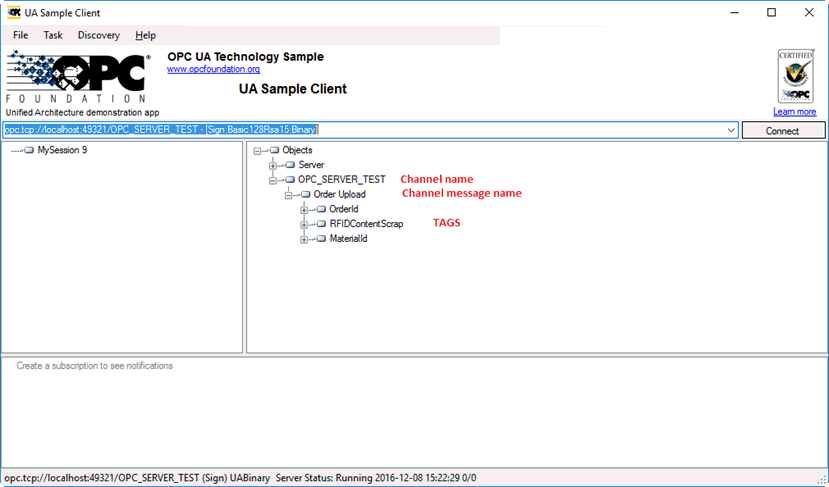Expand the RFIDContentScrap tag node
829x487 pixels.
304,225
